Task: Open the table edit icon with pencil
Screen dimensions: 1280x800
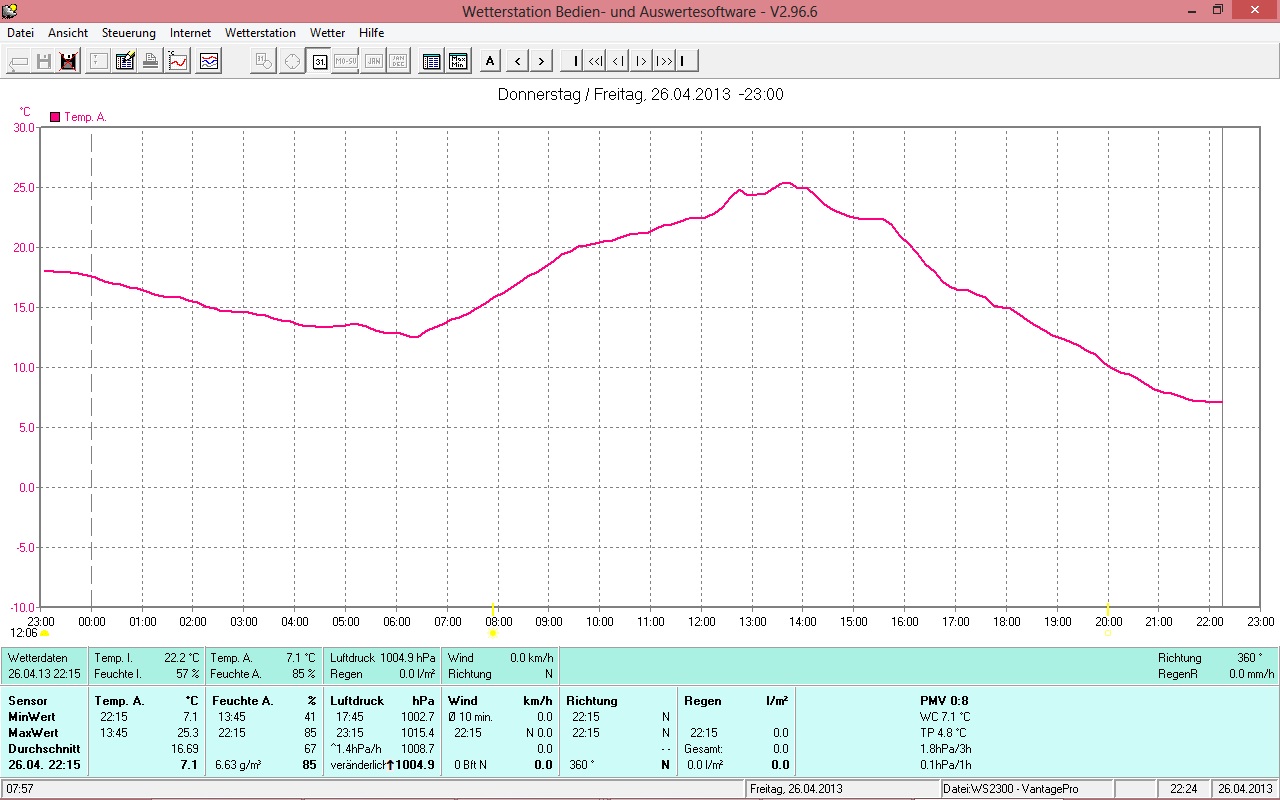Action: [x=125, y=61]
